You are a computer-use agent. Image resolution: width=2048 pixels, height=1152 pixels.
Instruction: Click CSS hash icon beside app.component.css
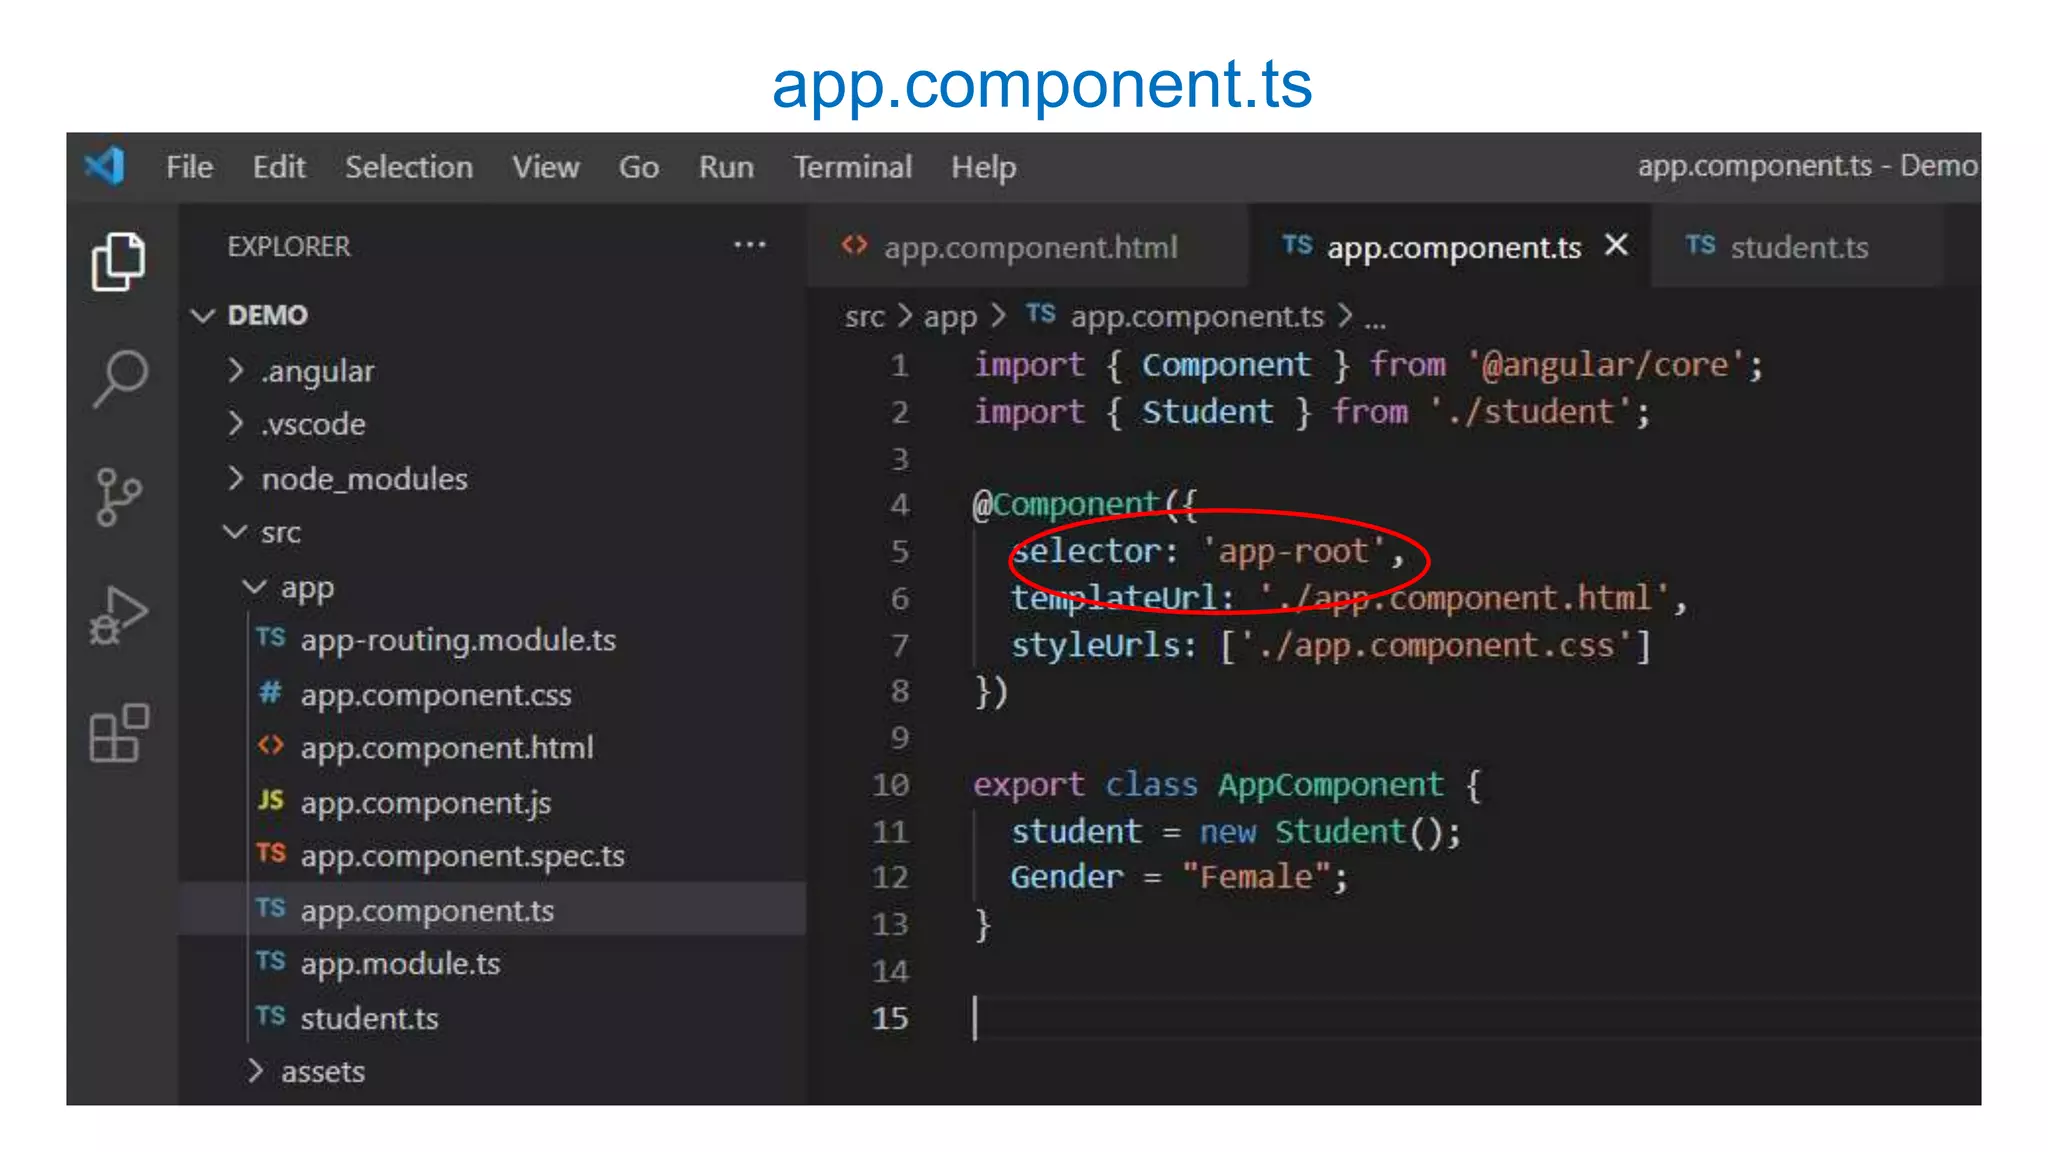click(x=270, y=692)
